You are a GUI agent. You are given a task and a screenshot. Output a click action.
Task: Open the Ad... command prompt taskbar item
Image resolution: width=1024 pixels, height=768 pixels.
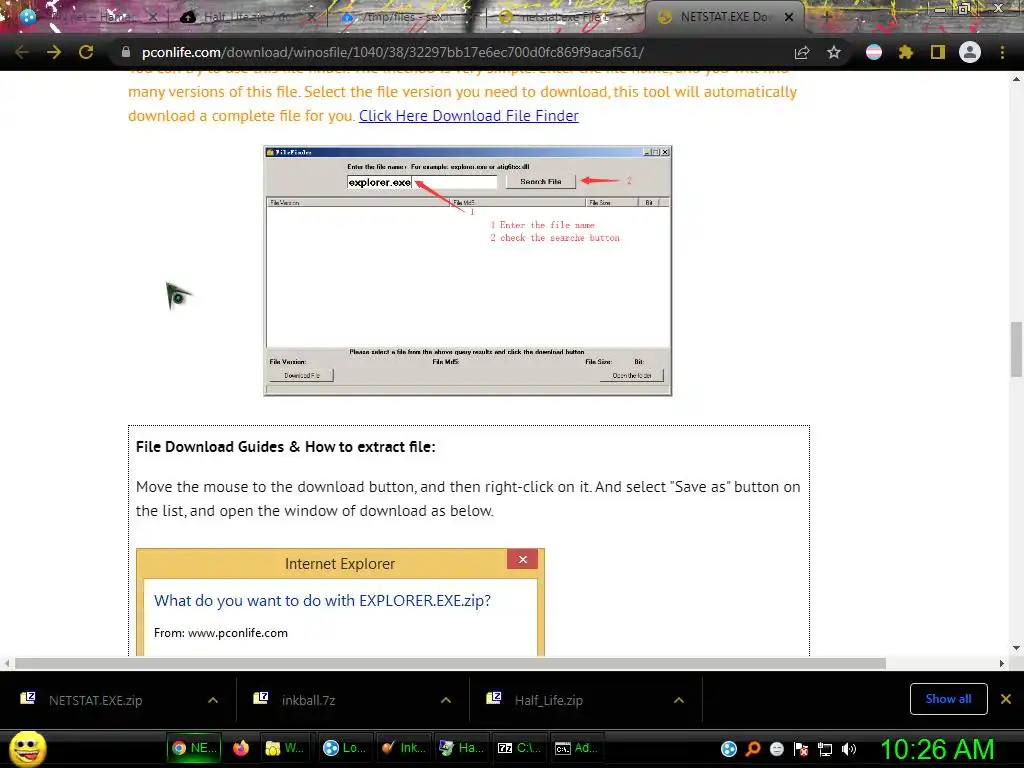coord(576,748)
